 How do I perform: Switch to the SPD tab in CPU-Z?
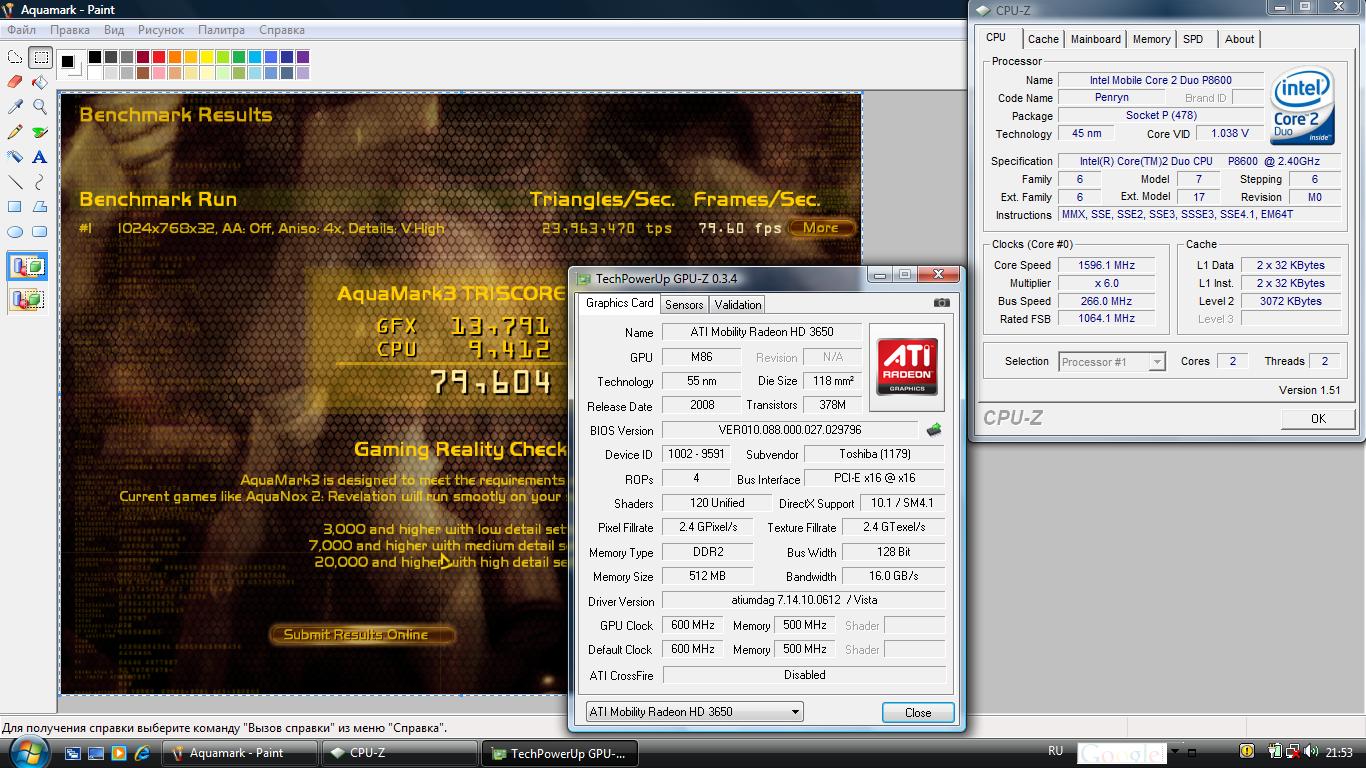click(1193, 39)
